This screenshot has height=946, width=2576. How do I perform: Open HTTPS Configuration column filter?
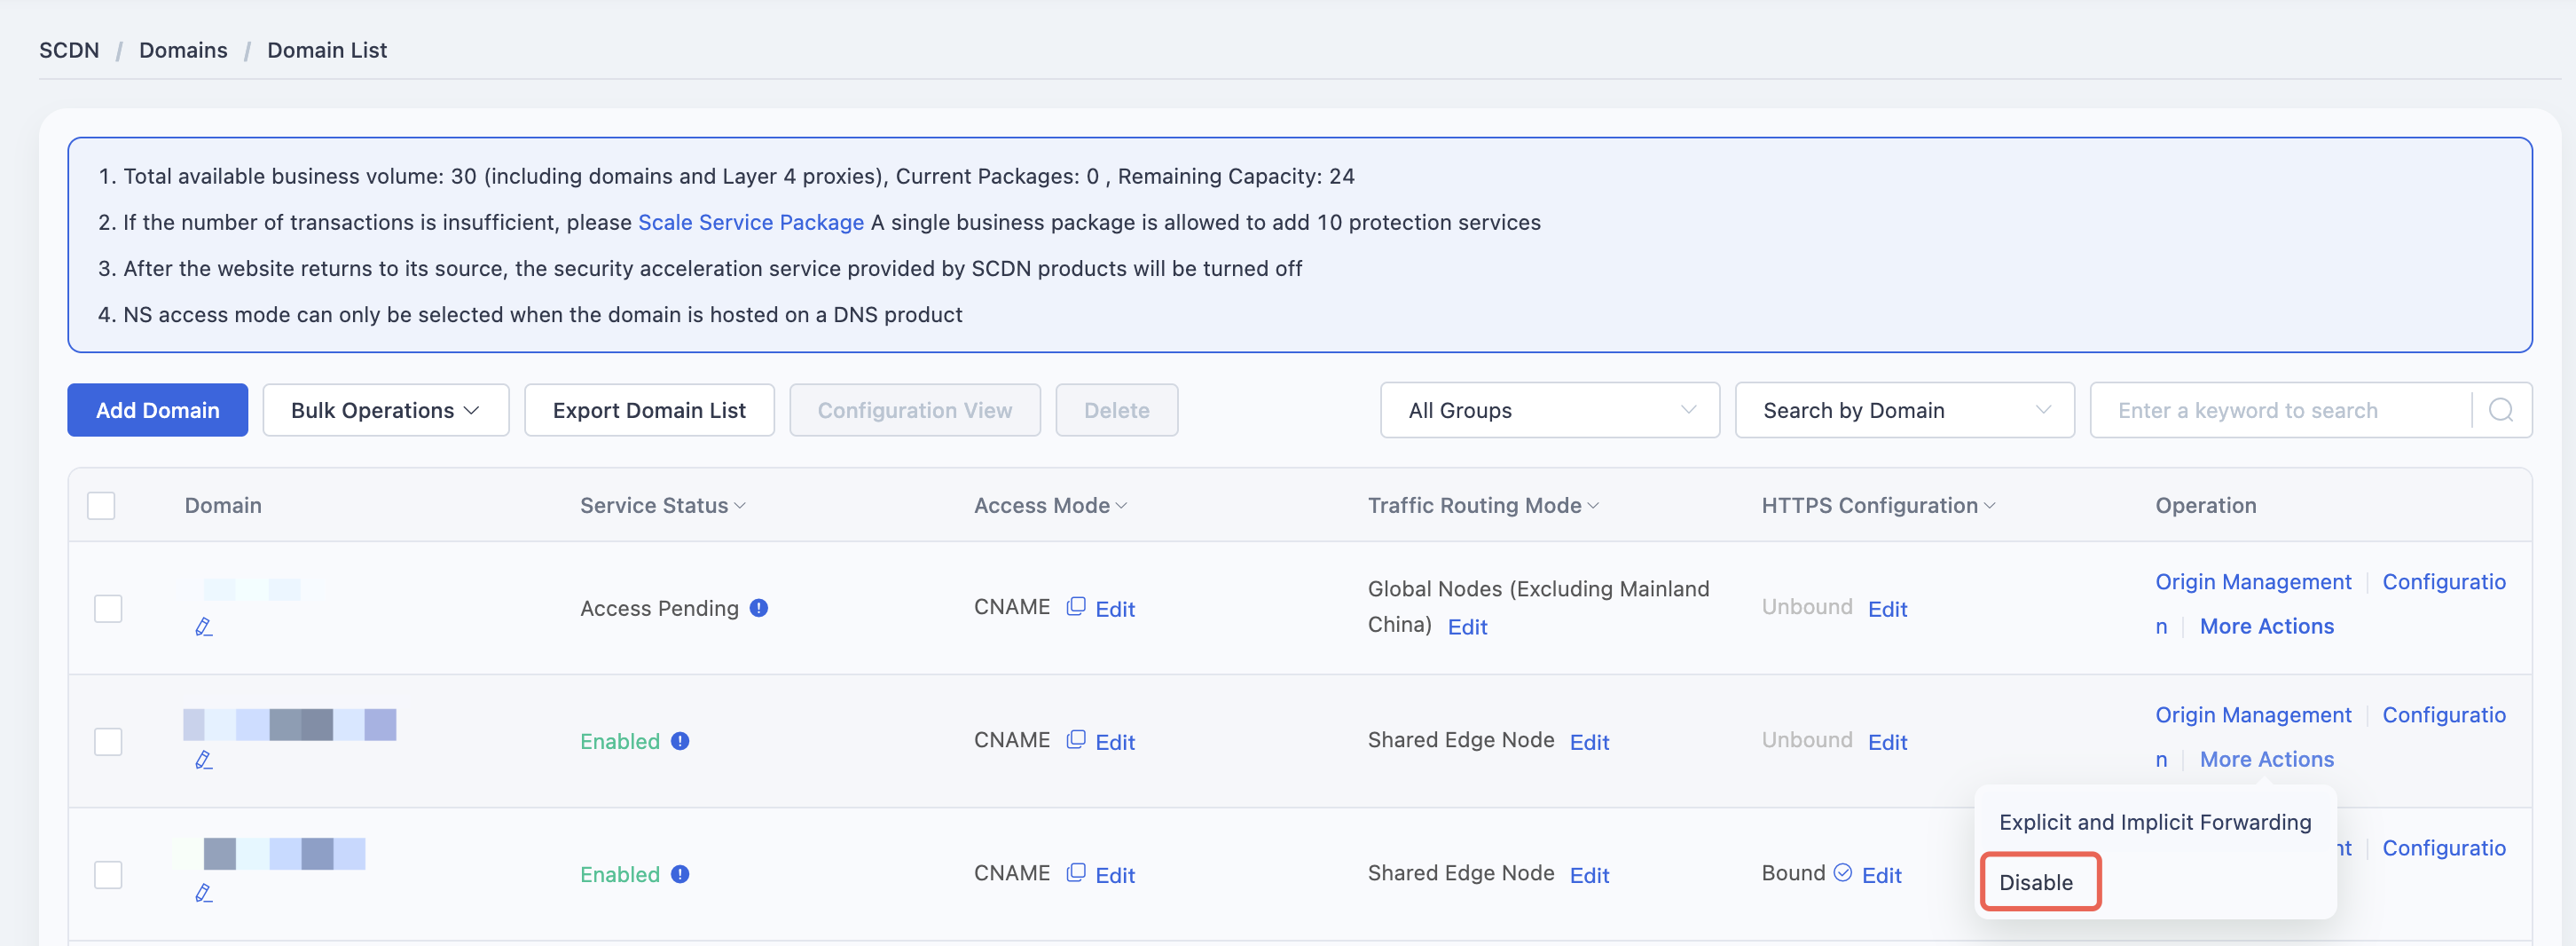1989,506
